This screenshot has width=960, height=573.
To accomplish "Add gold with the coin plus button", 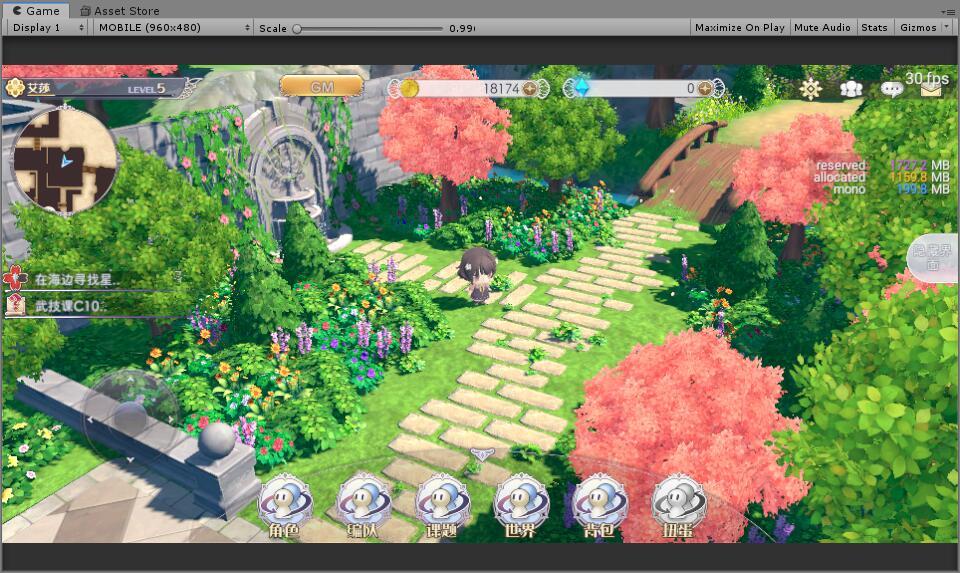I will point(530,89).
